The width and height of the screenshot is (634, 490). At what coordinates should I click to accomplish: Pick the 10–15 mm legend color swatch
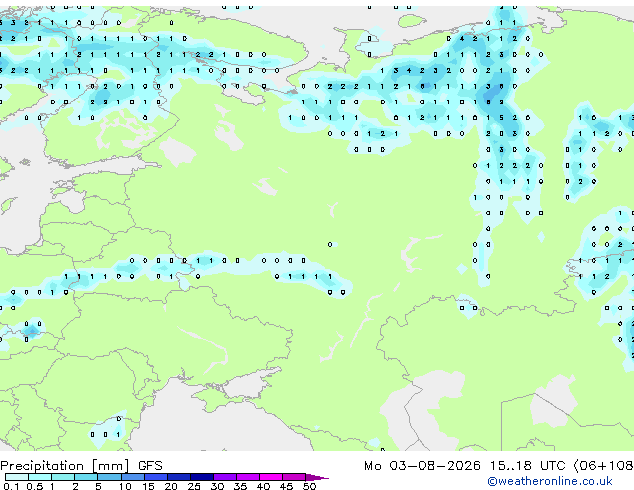pyautogui.click(x=132, y=477)
